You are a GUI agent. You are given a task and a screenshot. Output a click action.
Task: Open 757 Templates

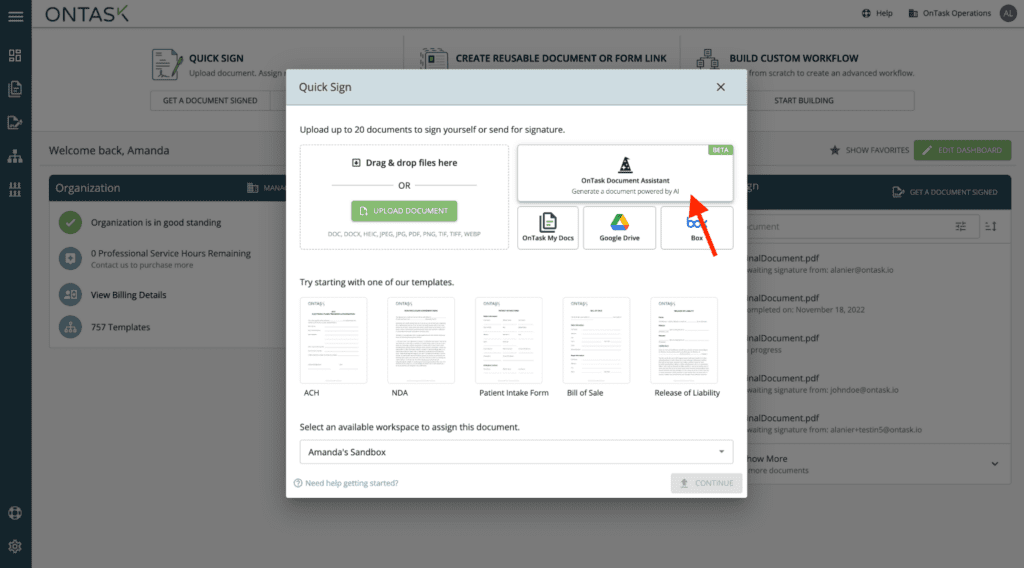click(120, 327)
